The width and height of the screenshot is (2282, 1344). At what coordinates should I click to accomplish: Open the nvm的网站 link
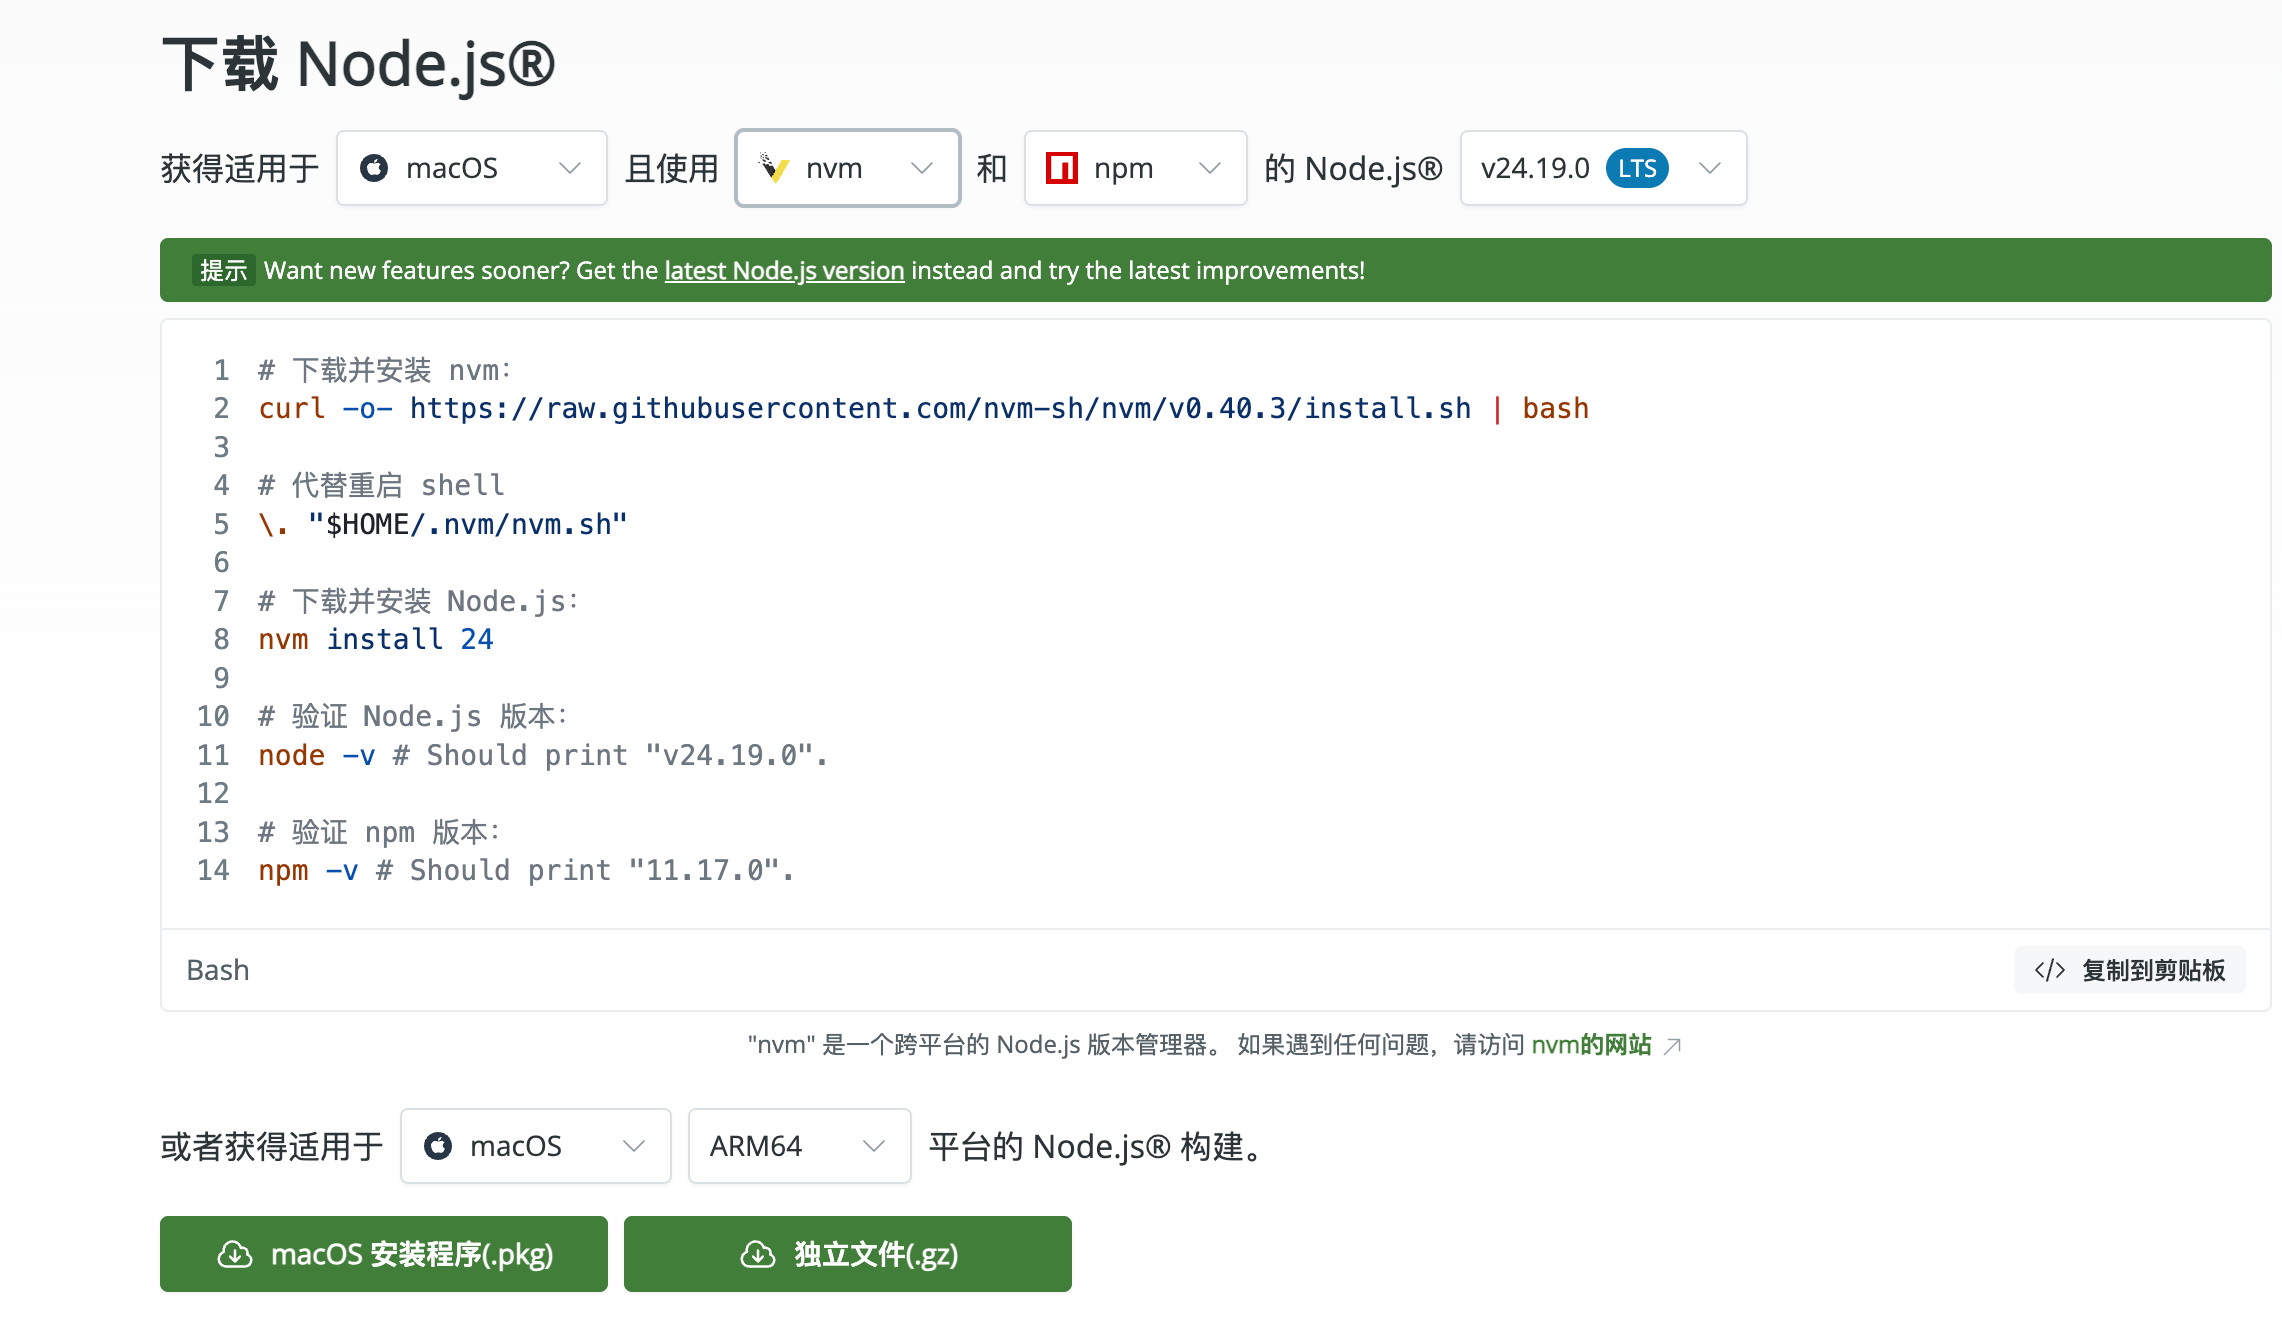point(1591,1045)
